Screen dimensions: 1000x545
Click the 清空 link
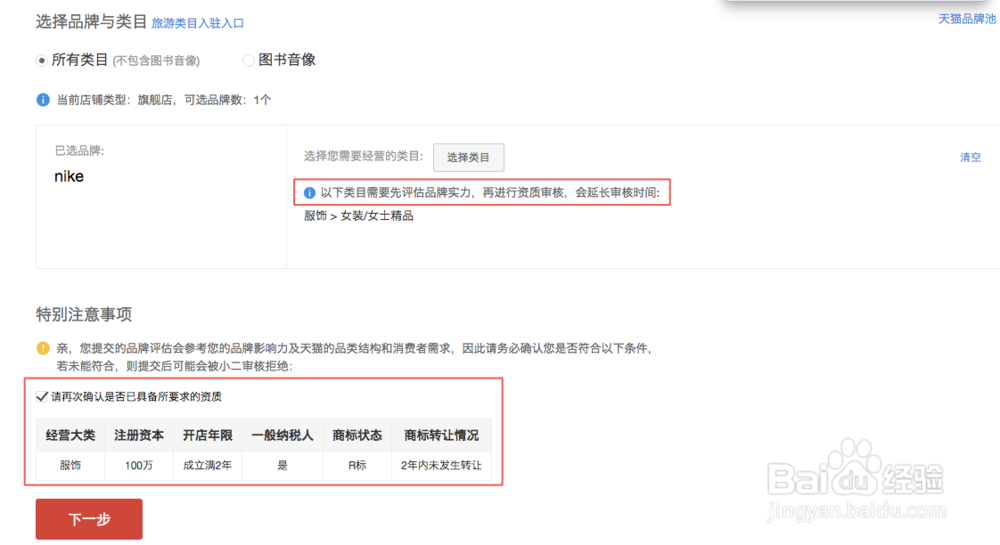pyautogui.click(x=970, y=157)
